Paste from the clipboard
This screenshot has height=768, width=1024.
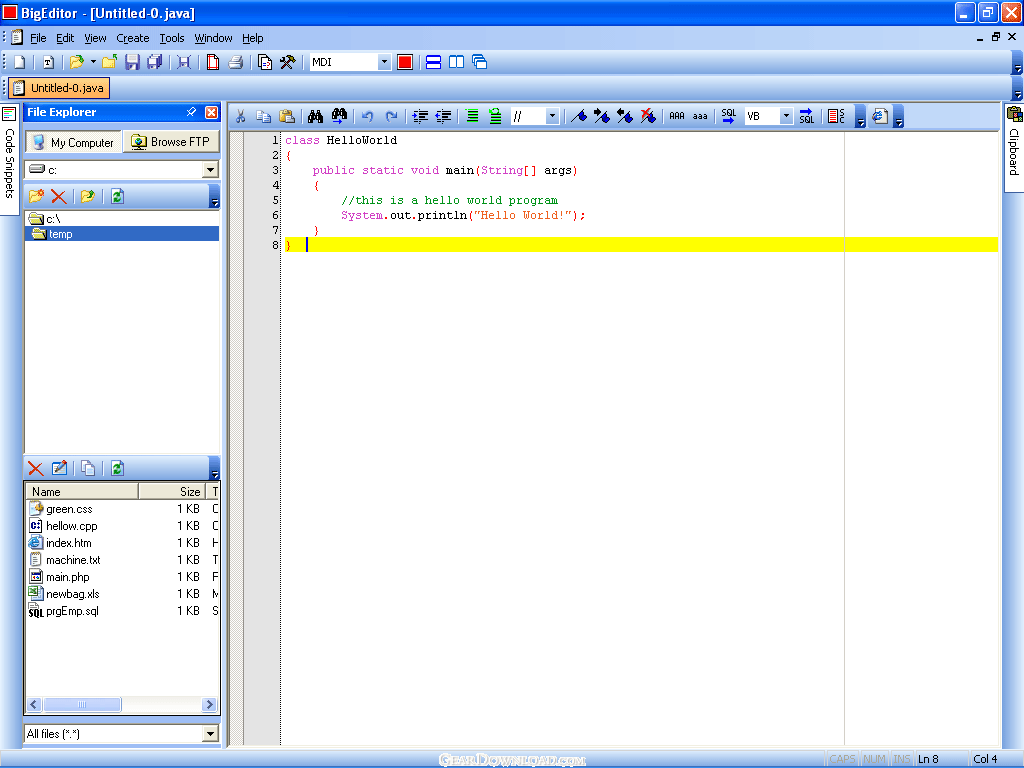(x=287, y=116)
